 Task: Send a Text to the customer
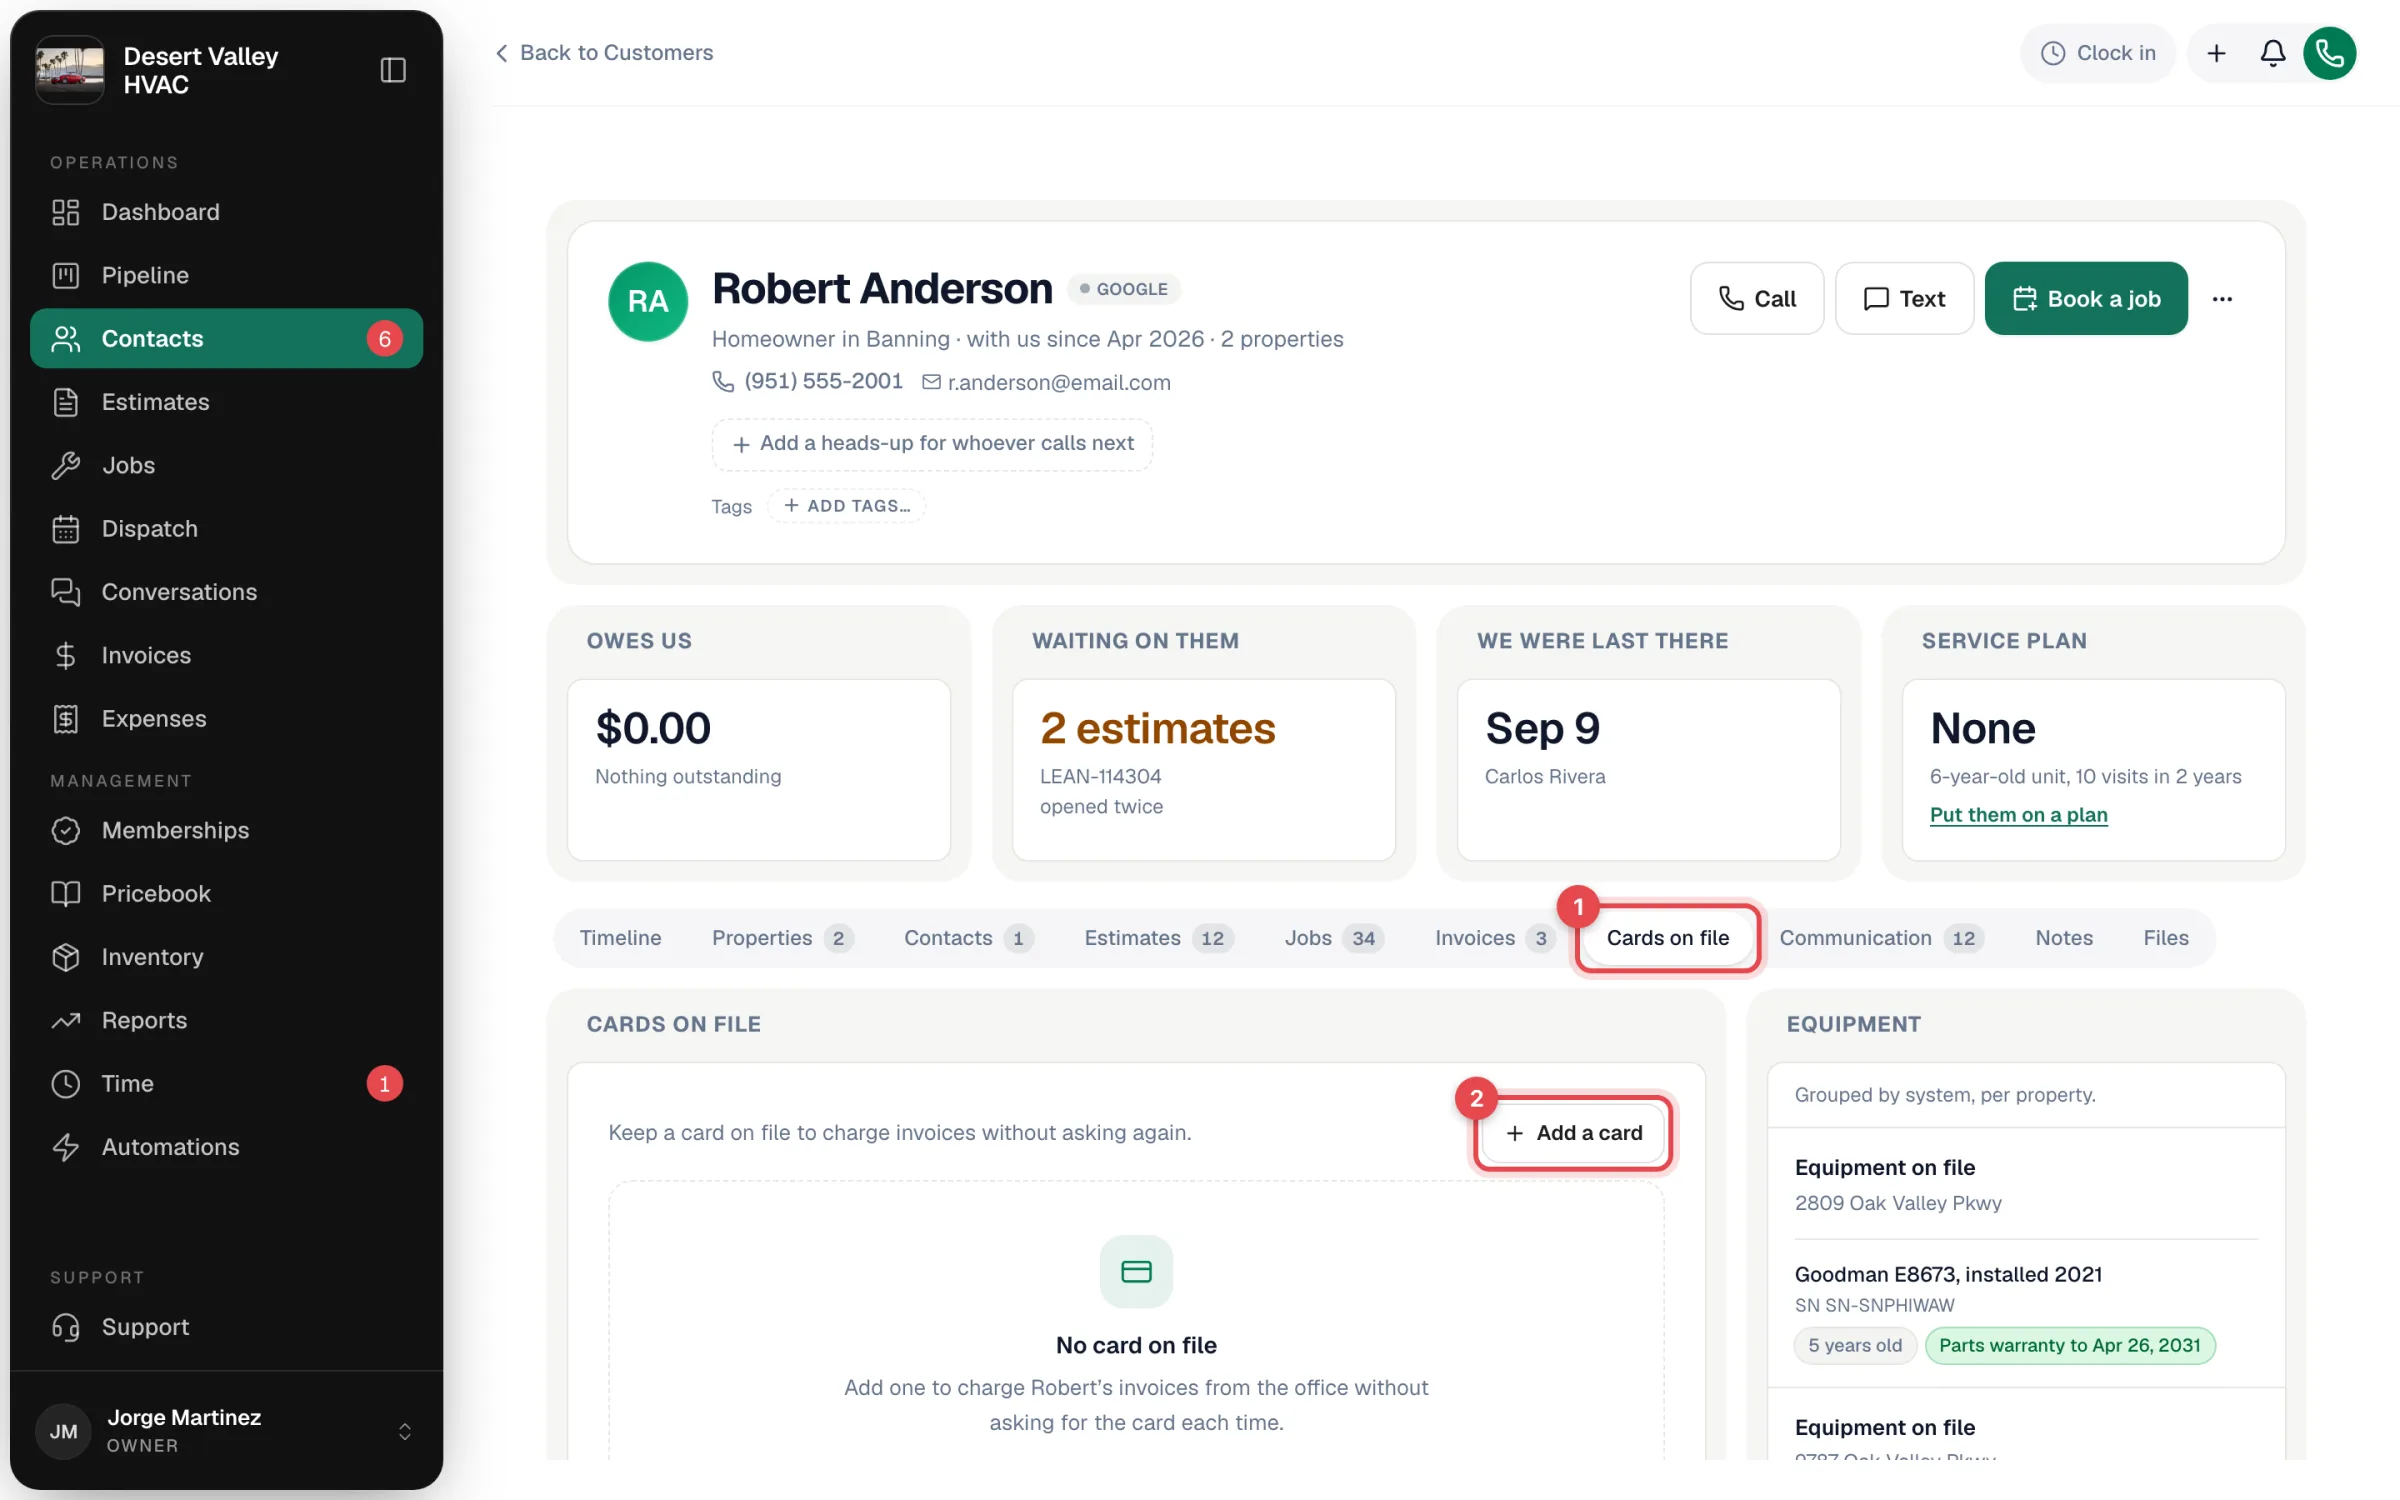(x=1904, y=298)
